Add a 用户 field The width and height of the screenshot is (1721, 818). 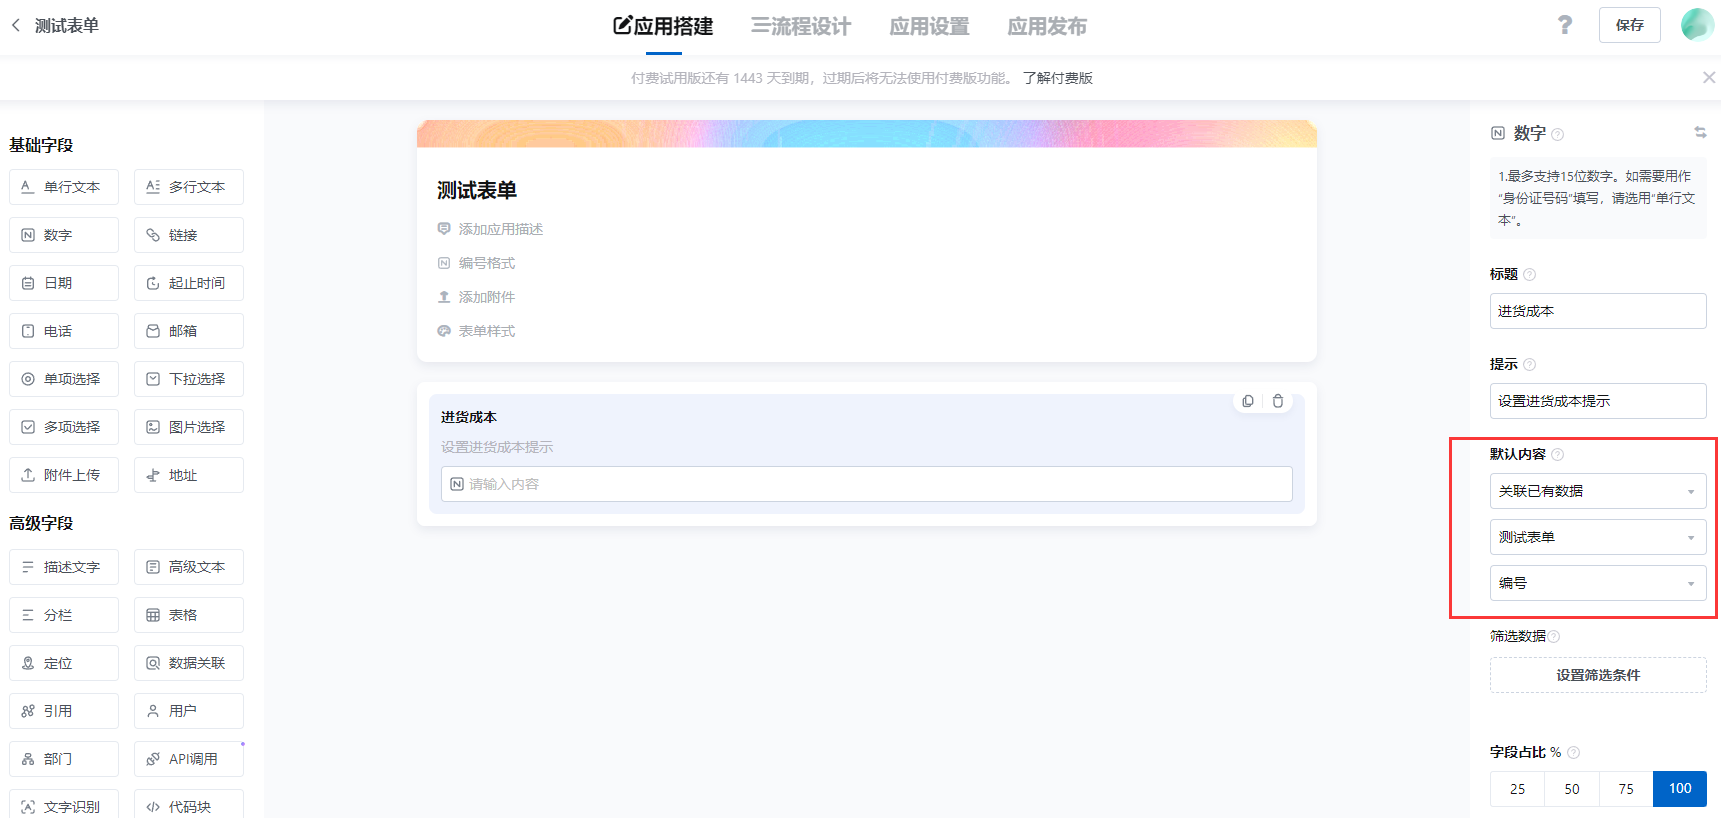[189, 711]
